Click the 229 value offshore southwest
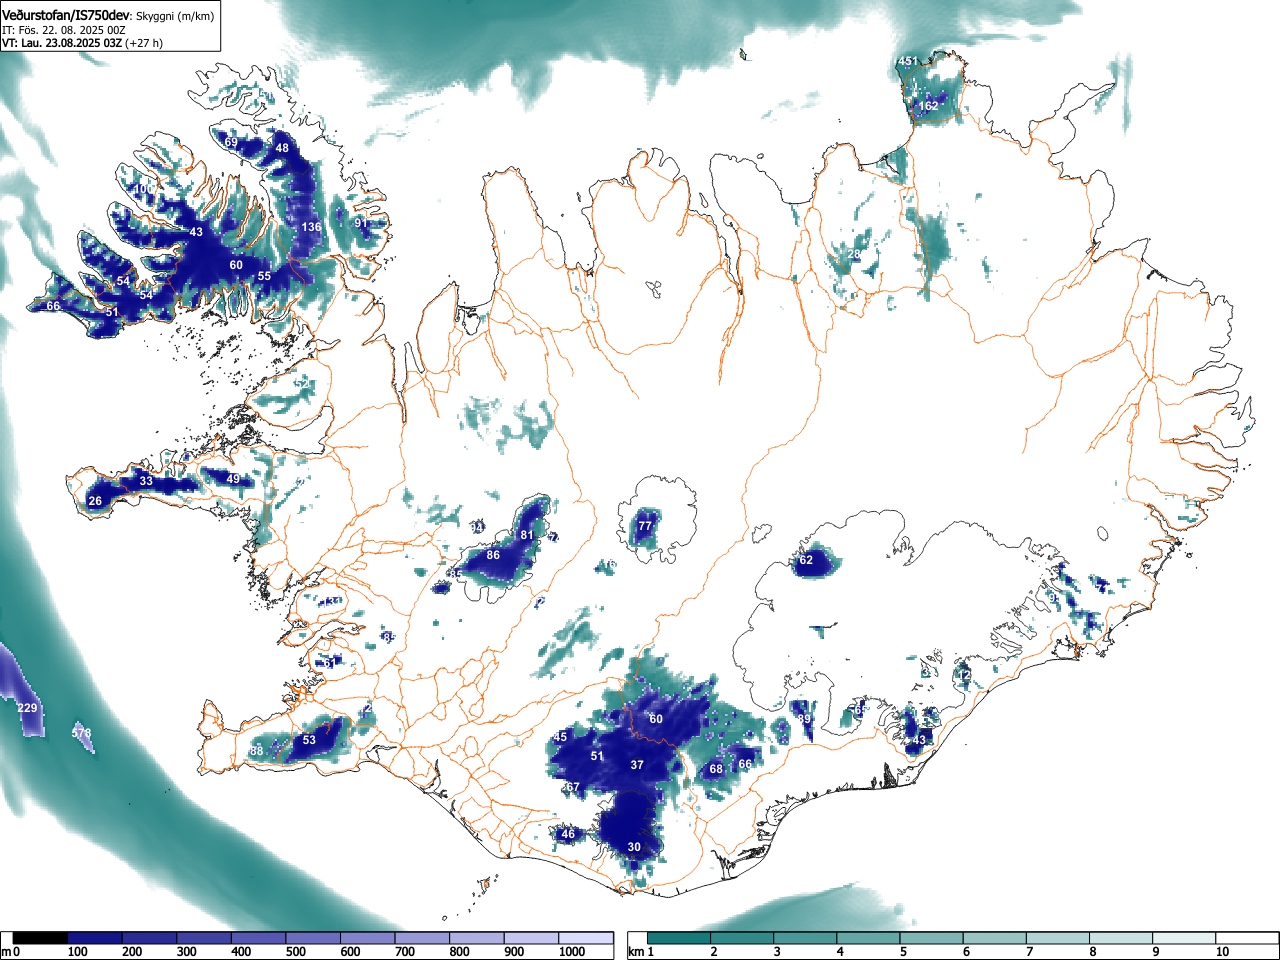This screenshot has width=1280, height=960. [x=28, y=708]
